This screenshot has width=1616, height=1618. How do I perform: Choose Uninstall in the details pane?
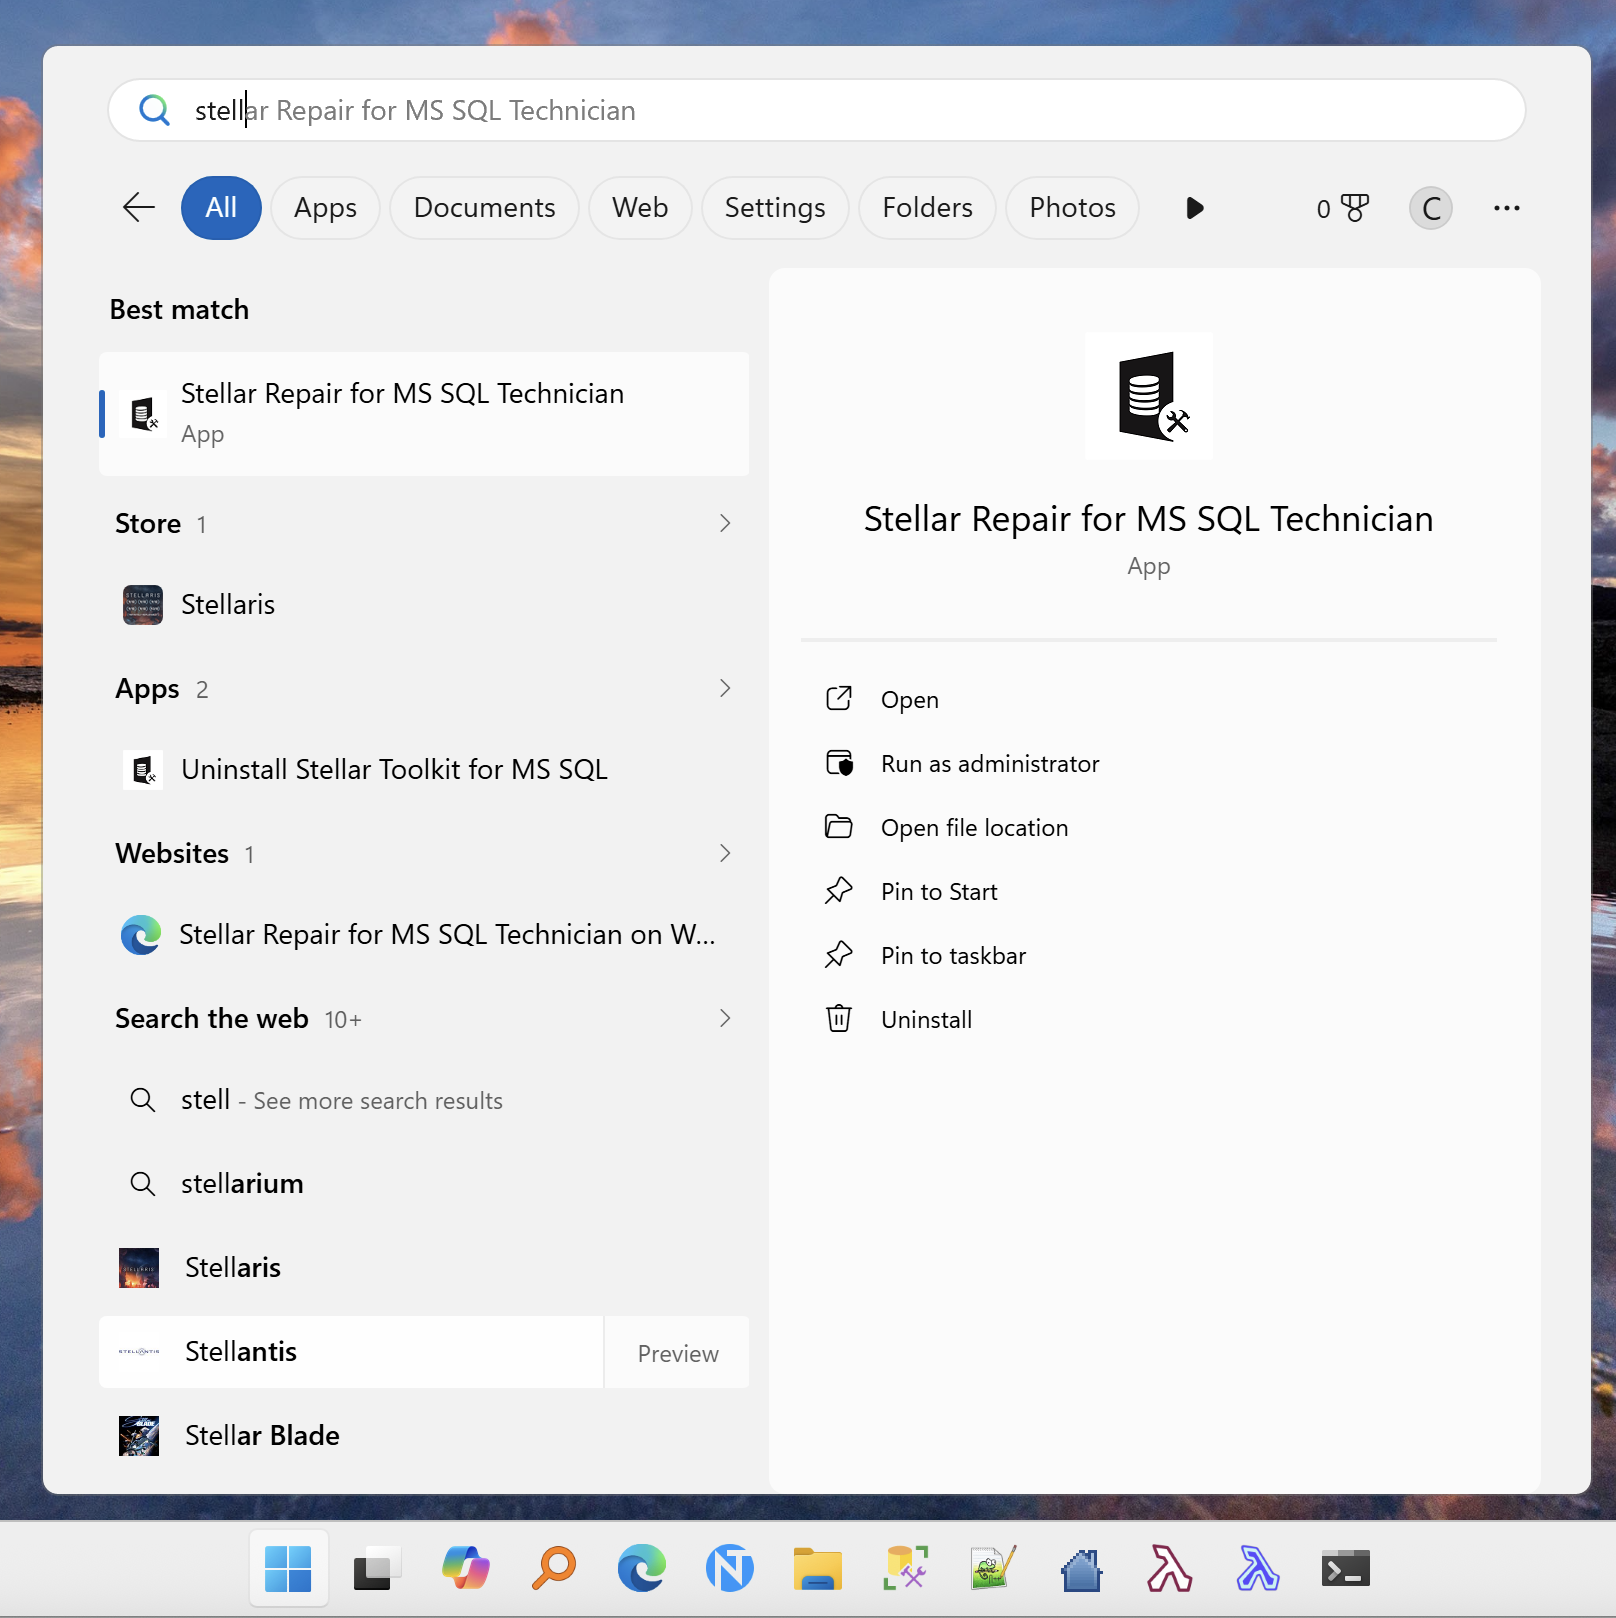tap(1149, 1020)
